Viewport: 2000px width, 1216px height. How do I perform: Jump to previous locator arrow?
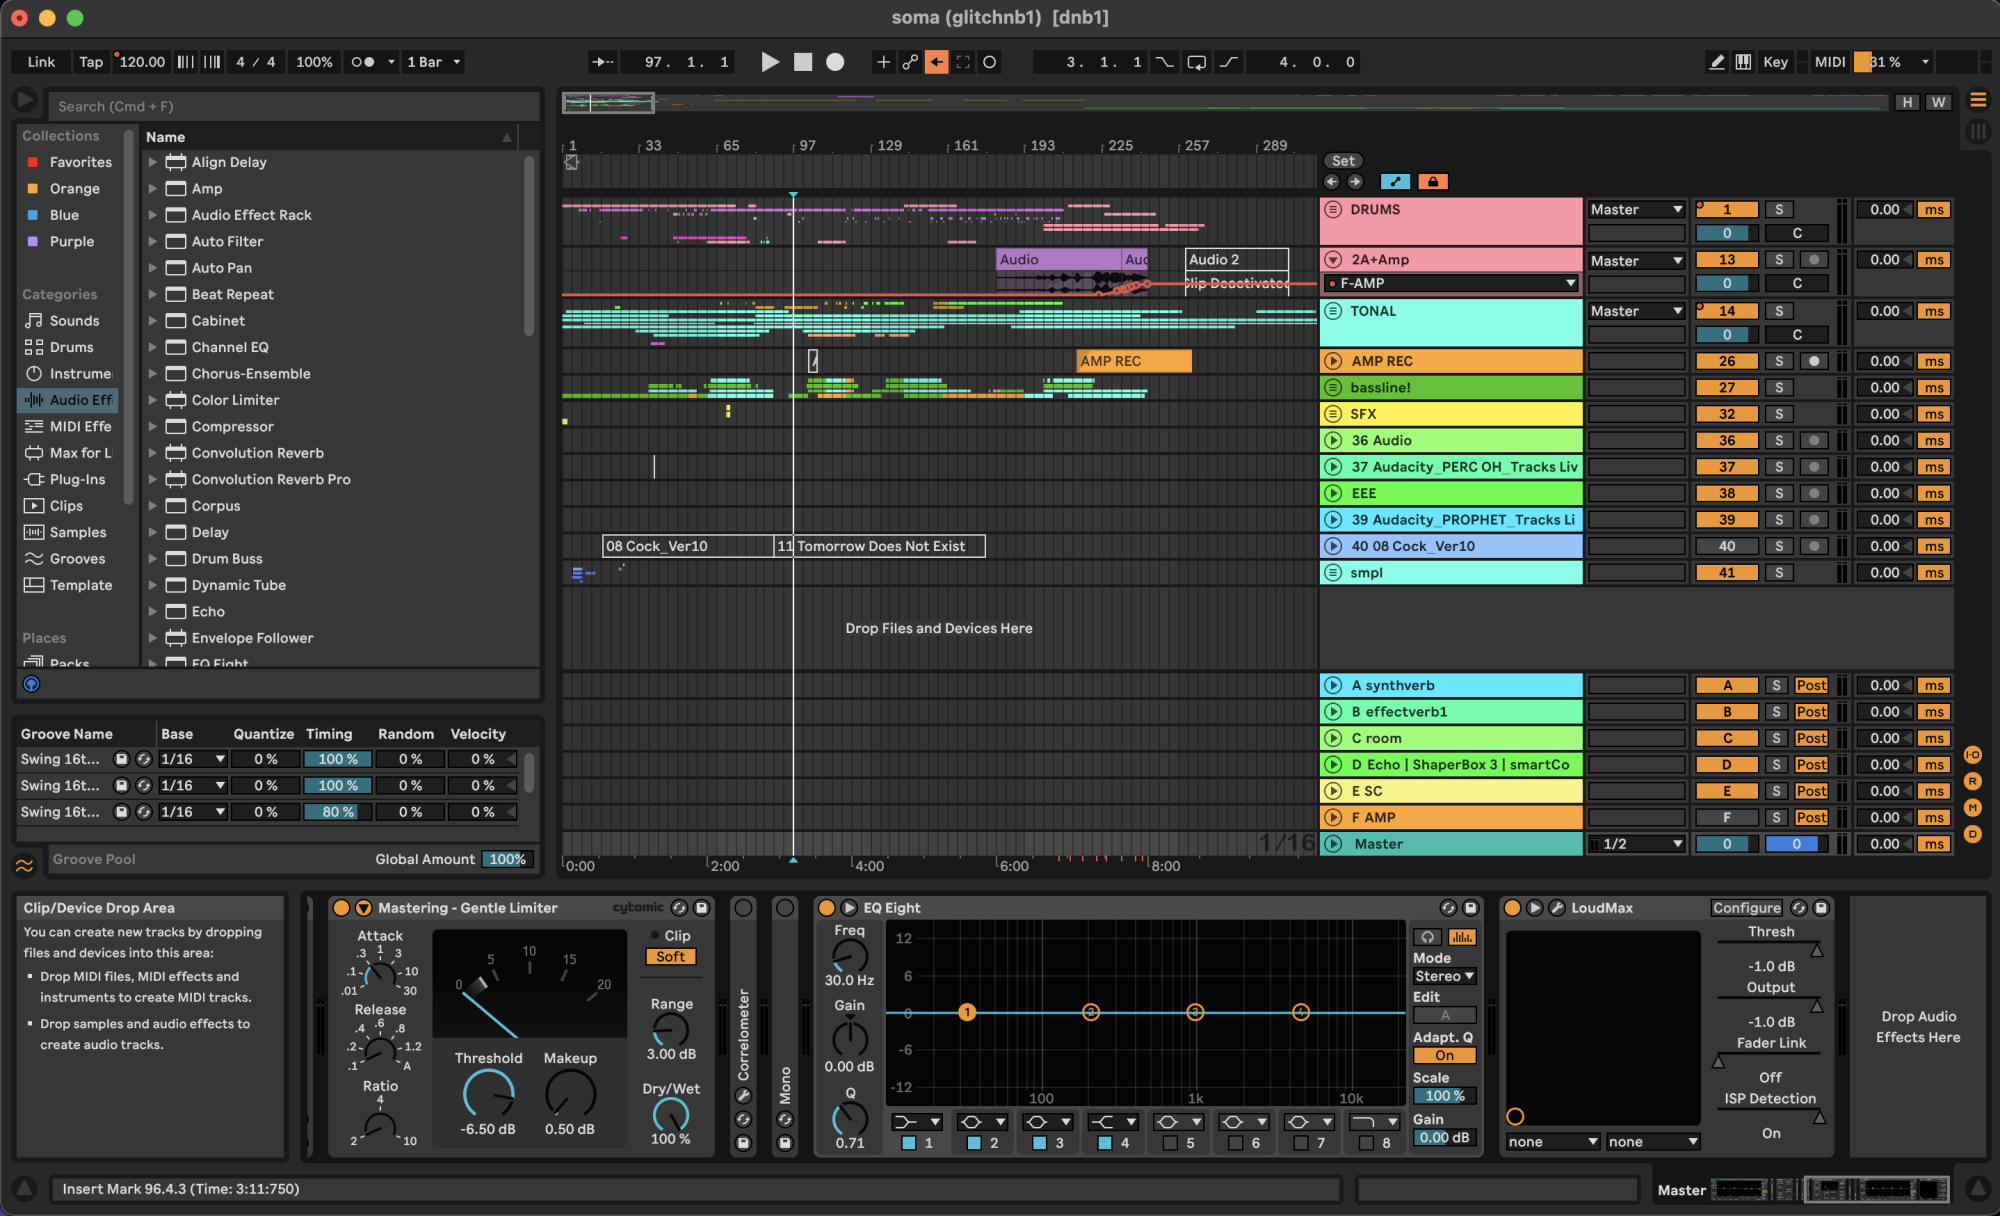click(x=1332, y=182)
